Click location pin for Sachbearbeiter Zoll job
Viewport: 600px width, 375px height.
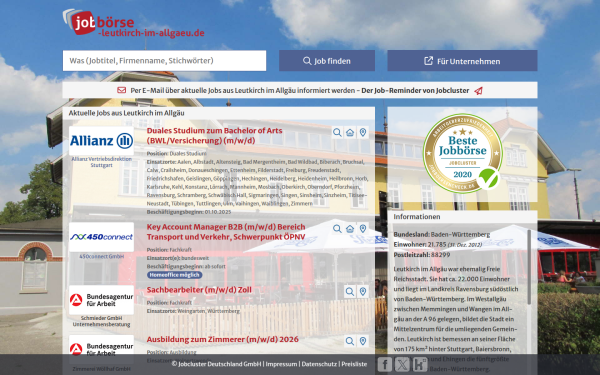tap(363, 292)
